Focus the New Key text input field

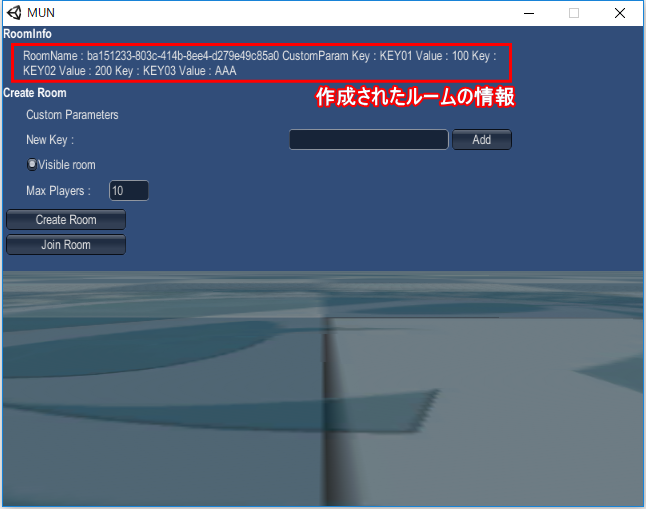(x=369, y=140)
